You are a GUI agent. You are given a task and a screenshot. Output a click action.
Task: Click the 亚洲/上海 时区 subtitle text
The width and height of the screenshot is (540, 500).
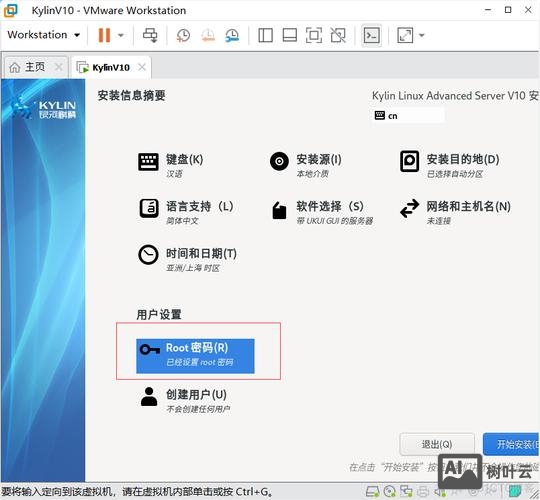click(193, 268)
